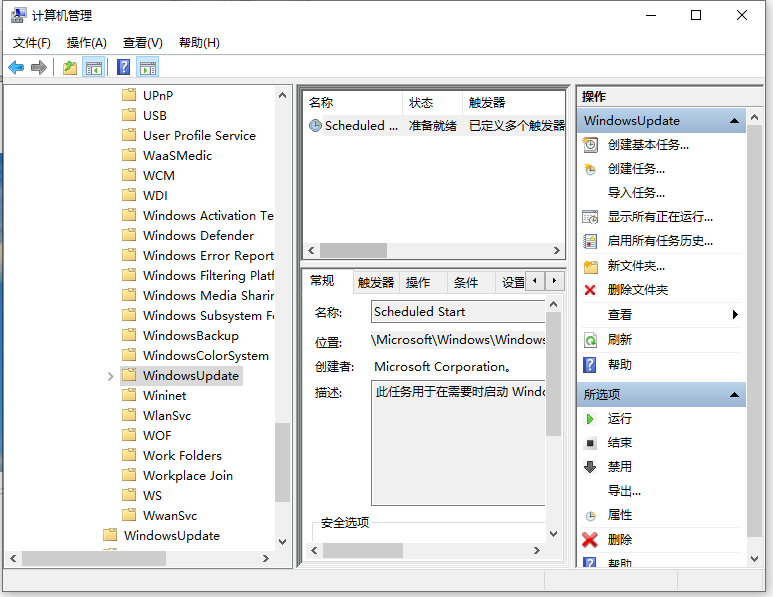Open the 帮助(H) menu
The image size is (773, 597).
tap(199, 43)
